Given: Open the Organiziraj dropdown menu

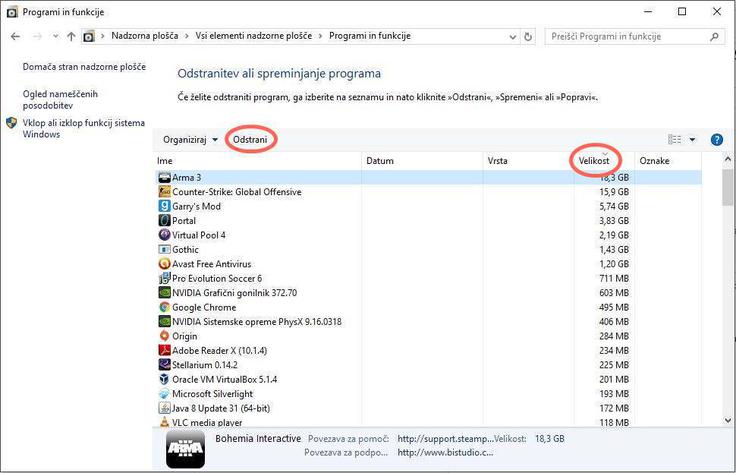Looking at the screenshot, I should 190,140.
